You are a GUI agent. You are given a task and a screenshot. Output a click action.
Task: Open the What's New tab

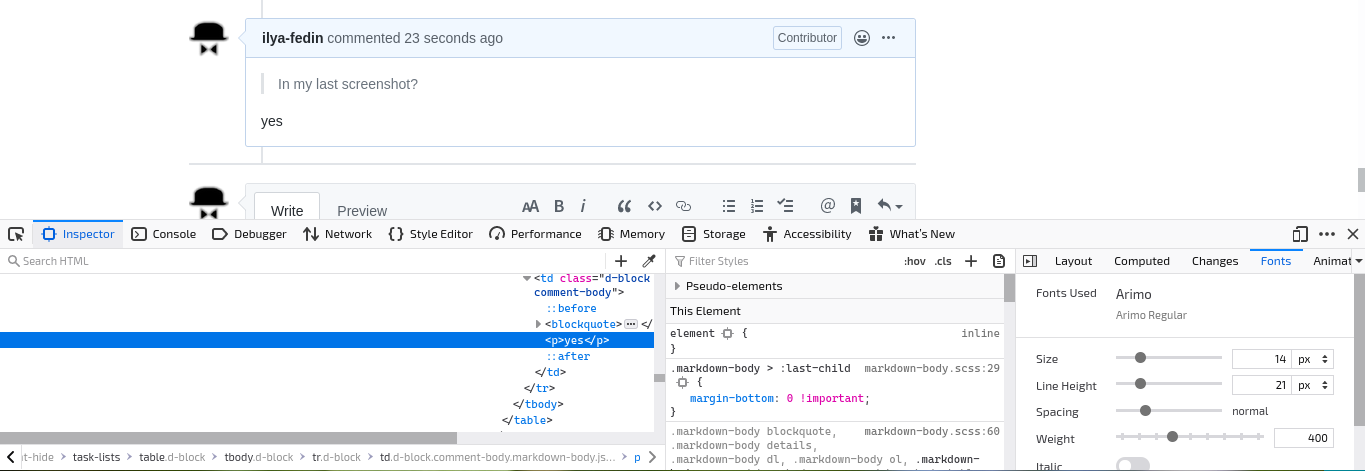click(911, 234)
